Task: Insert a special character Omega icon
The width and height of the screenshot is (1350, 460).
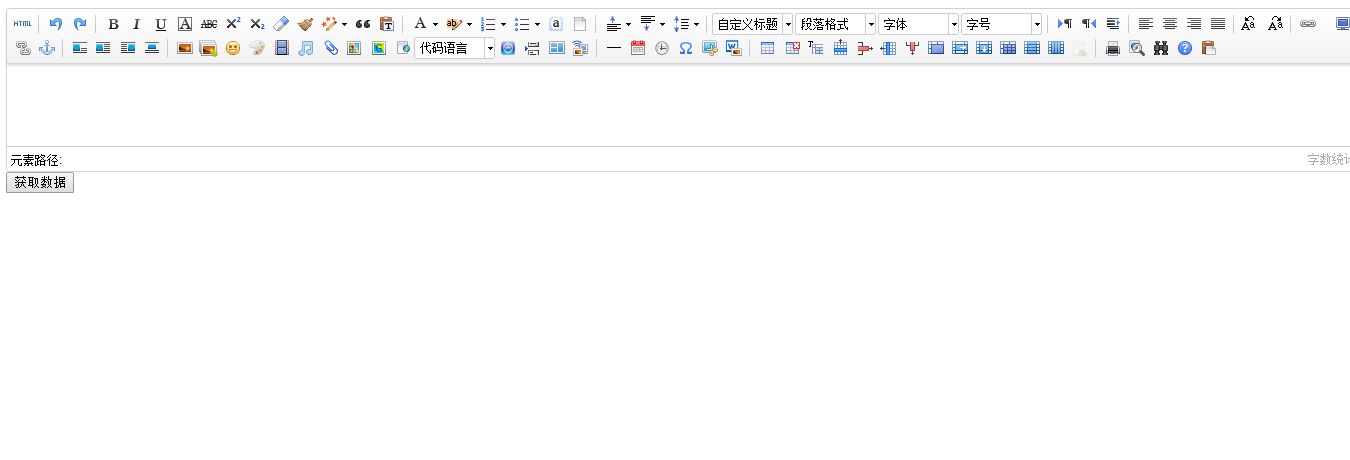Action: click(x=686, y=48)
